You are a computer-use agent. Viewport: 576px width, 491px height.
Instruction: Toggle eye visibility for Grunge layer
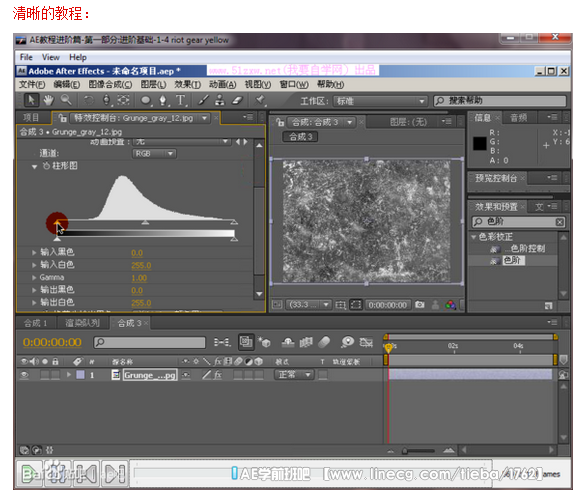click(25, 375)
